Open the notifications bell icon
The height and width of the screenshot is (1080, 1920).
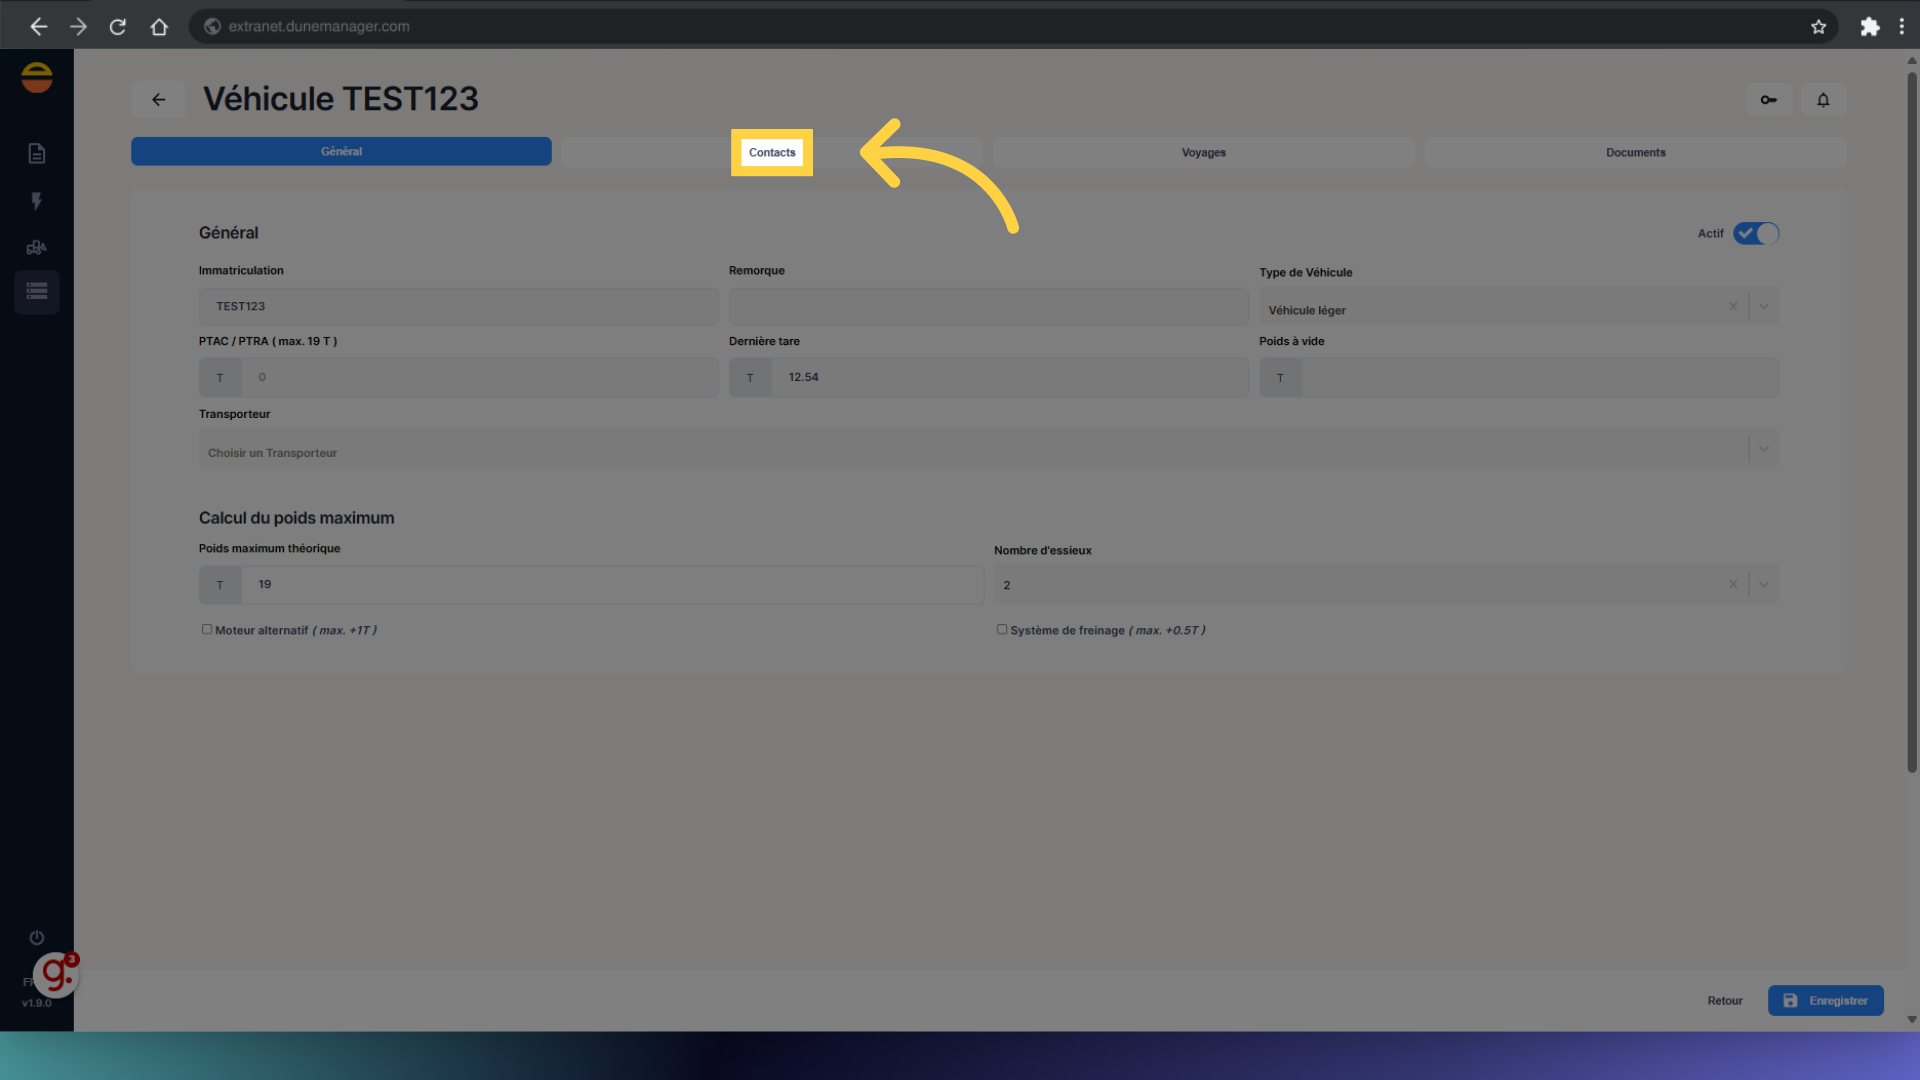(x=1823, y=100)
